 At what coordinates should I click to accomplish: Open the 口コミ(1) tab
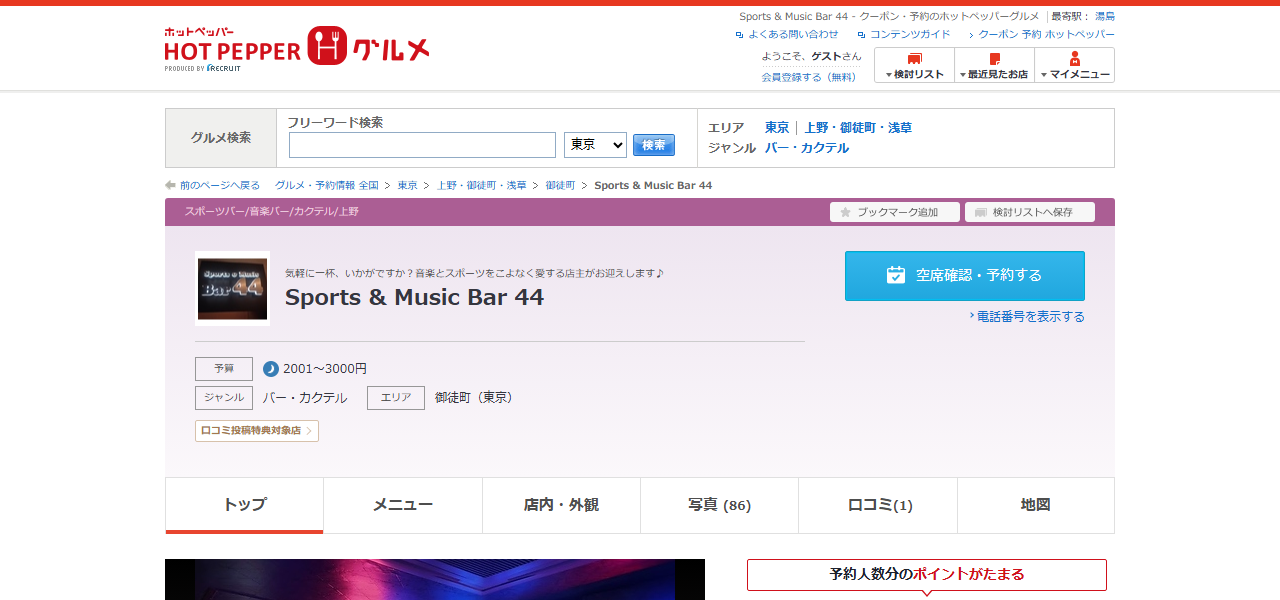coord(878,506)
